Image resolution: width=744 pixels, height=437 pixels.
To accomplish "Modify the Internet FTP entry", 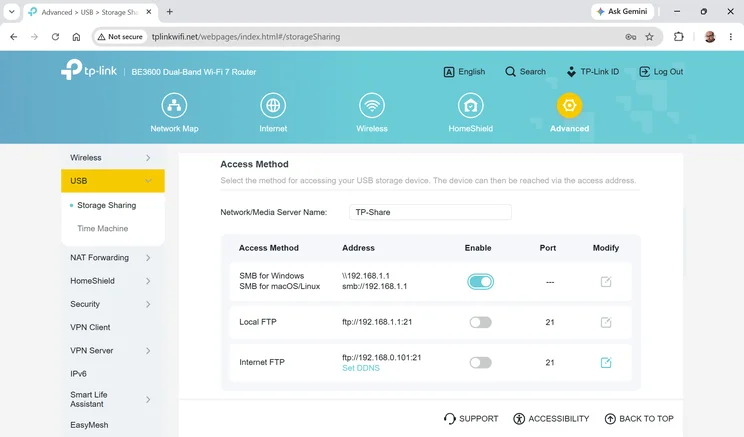I will (606, 363).
